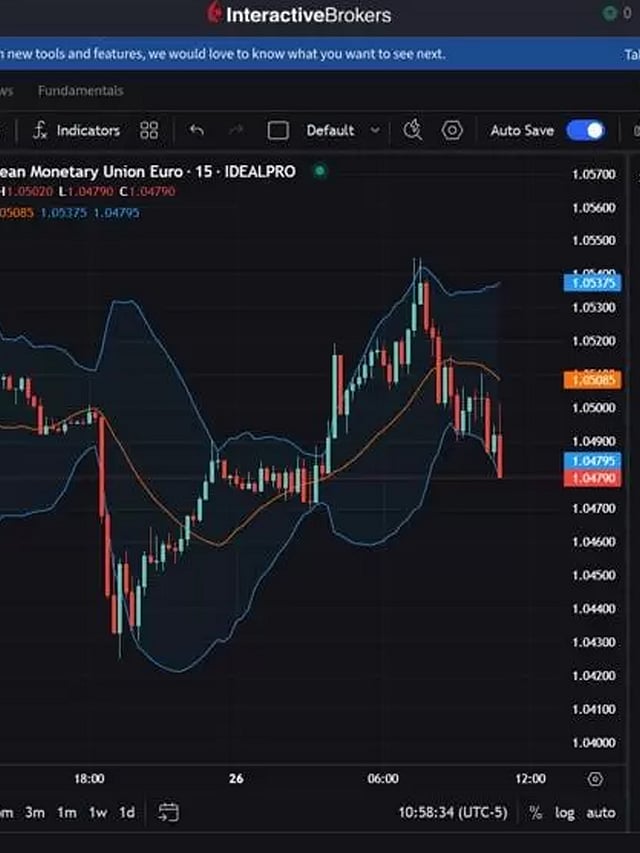This screenshot has width=640, height=853.
Task: Click the undo arrow in the toolbar
Action: click(197, 131)
